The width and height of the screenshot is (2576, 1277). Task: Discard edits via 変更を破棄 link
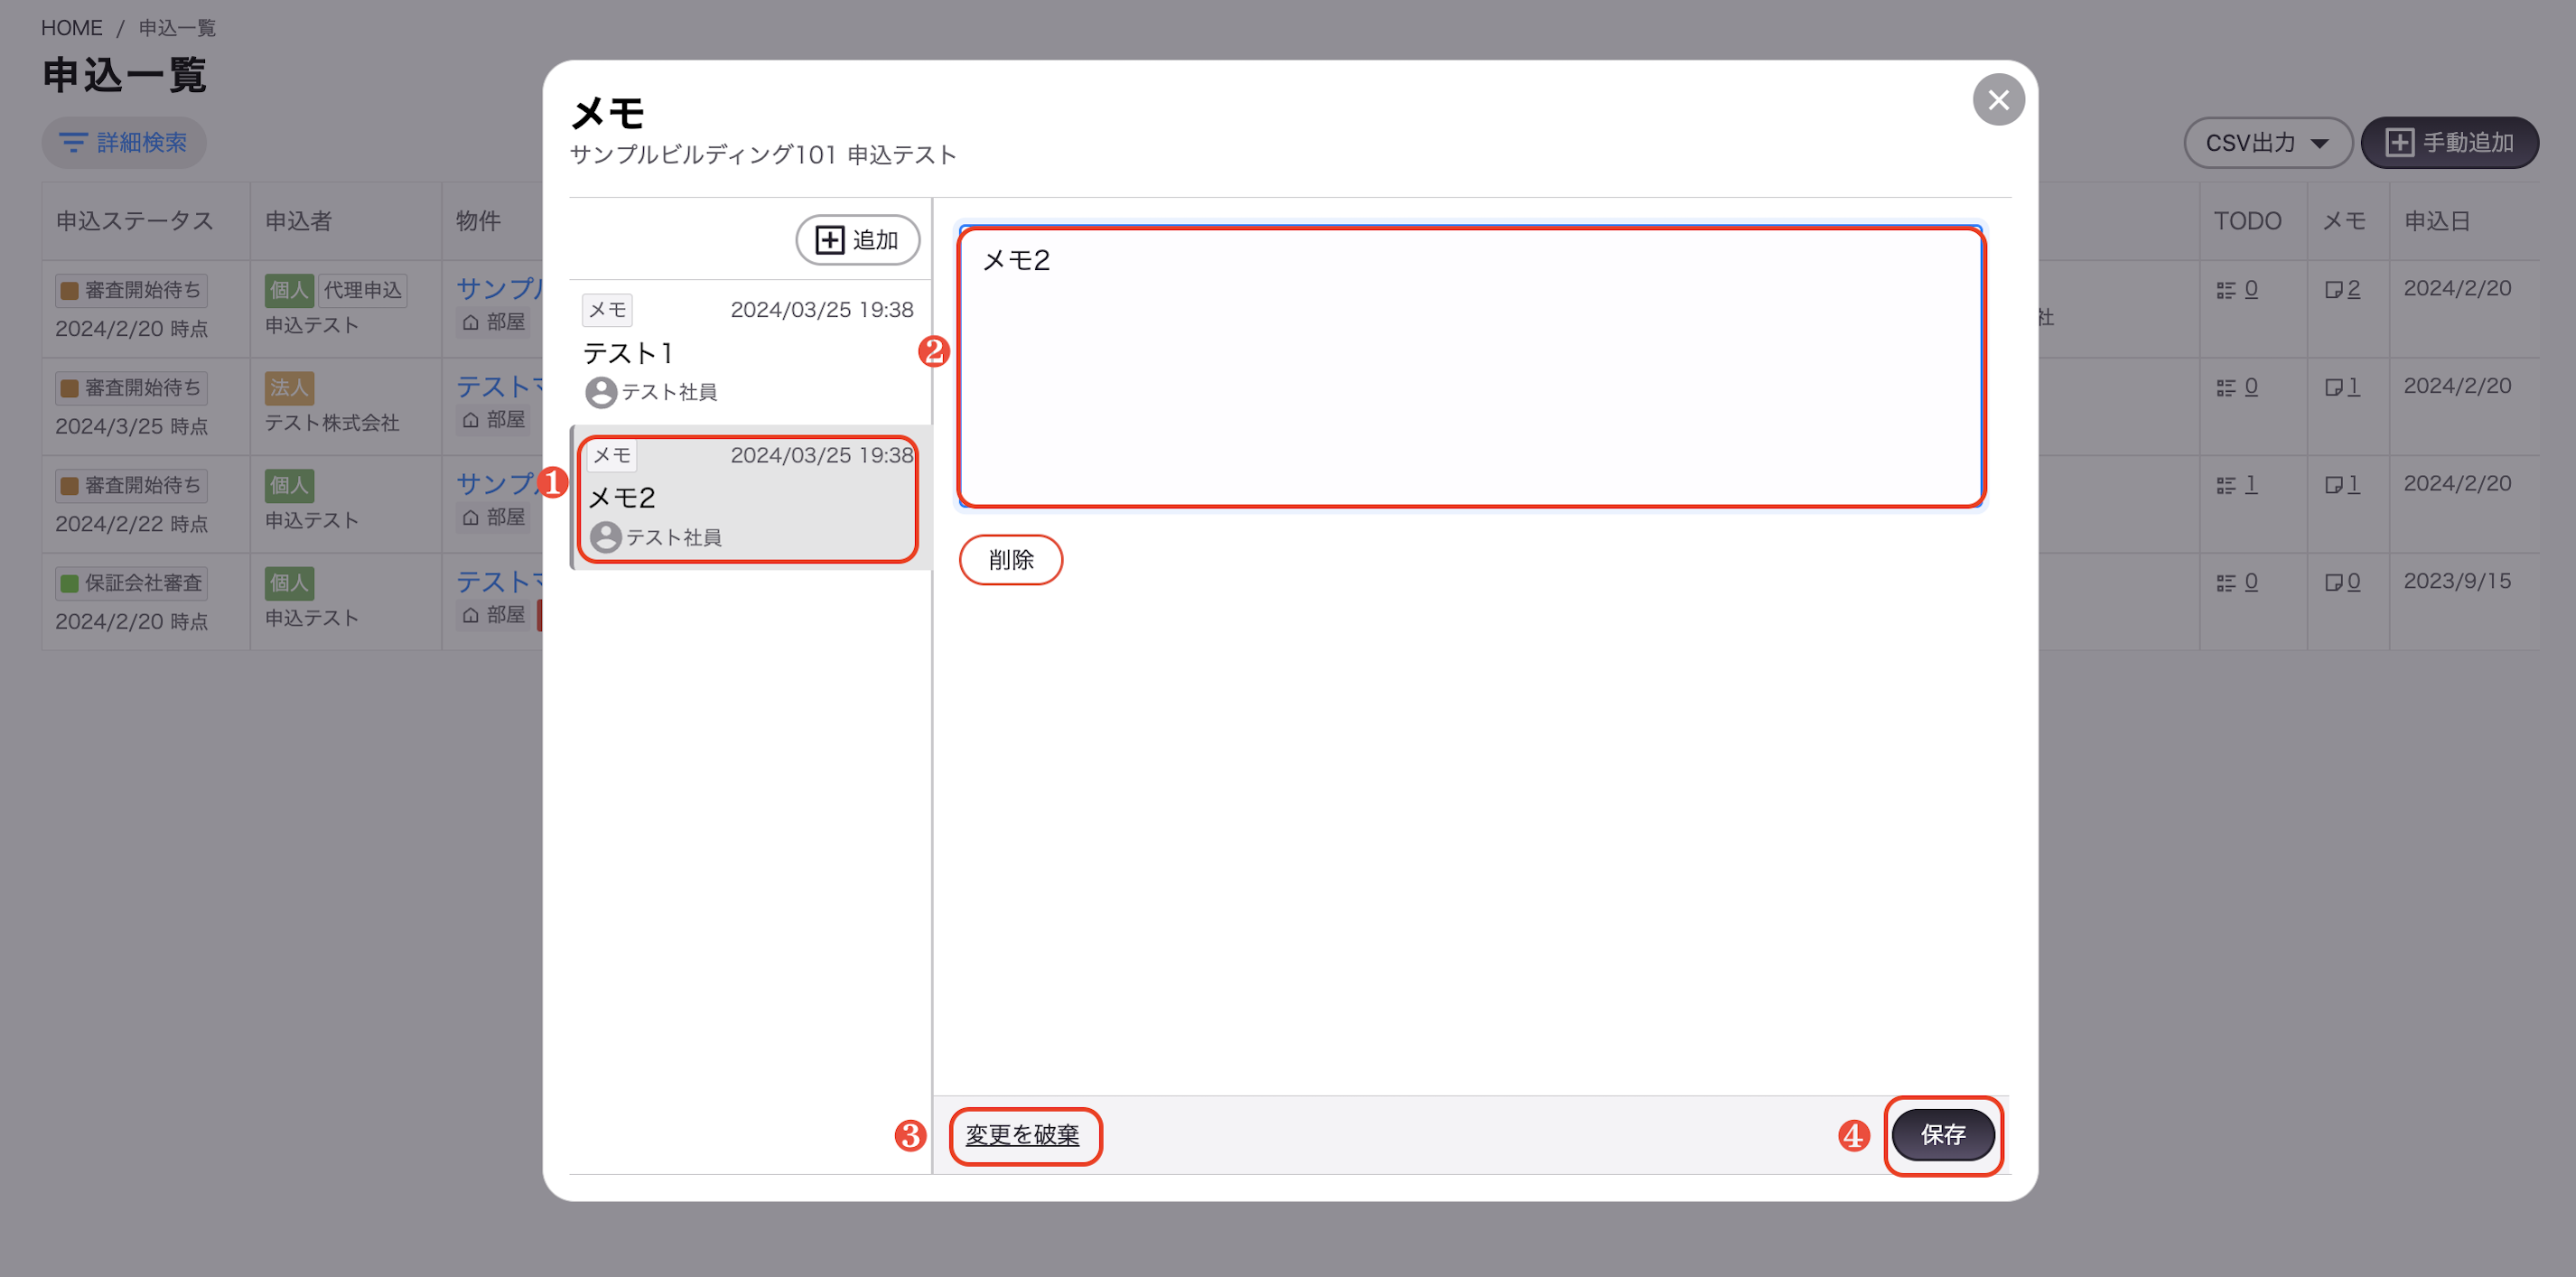pos(1022,1135)
